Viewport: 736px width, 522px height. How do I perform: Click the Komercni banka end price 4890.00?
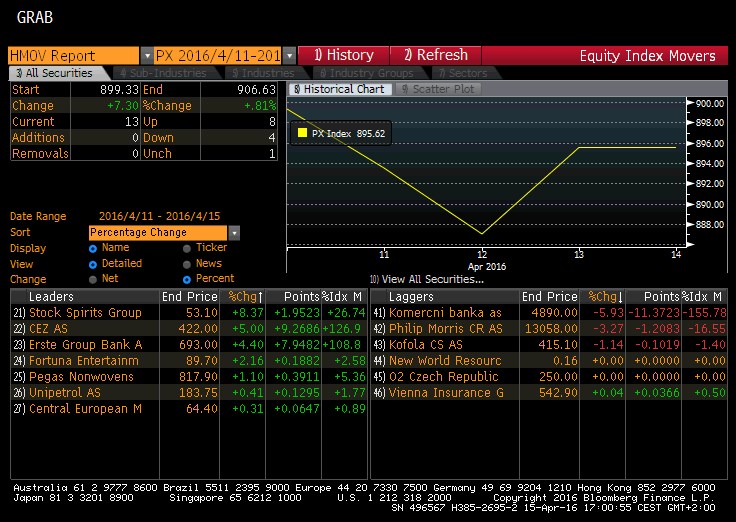(x=554, y=313)
